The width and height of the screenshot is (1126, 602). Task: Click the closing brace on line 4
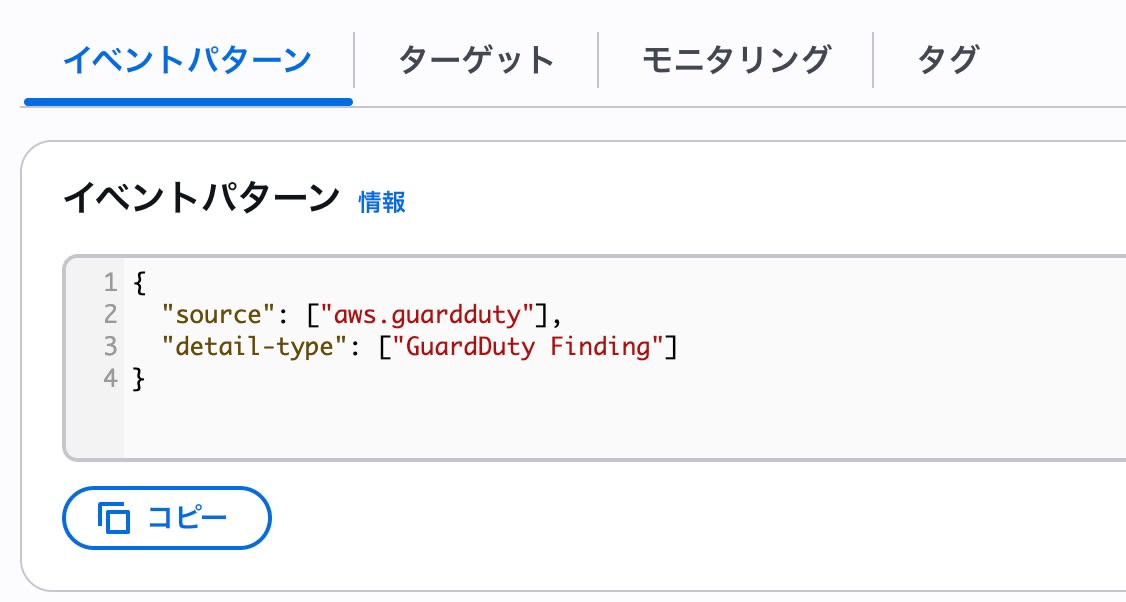tap(139, 378)
